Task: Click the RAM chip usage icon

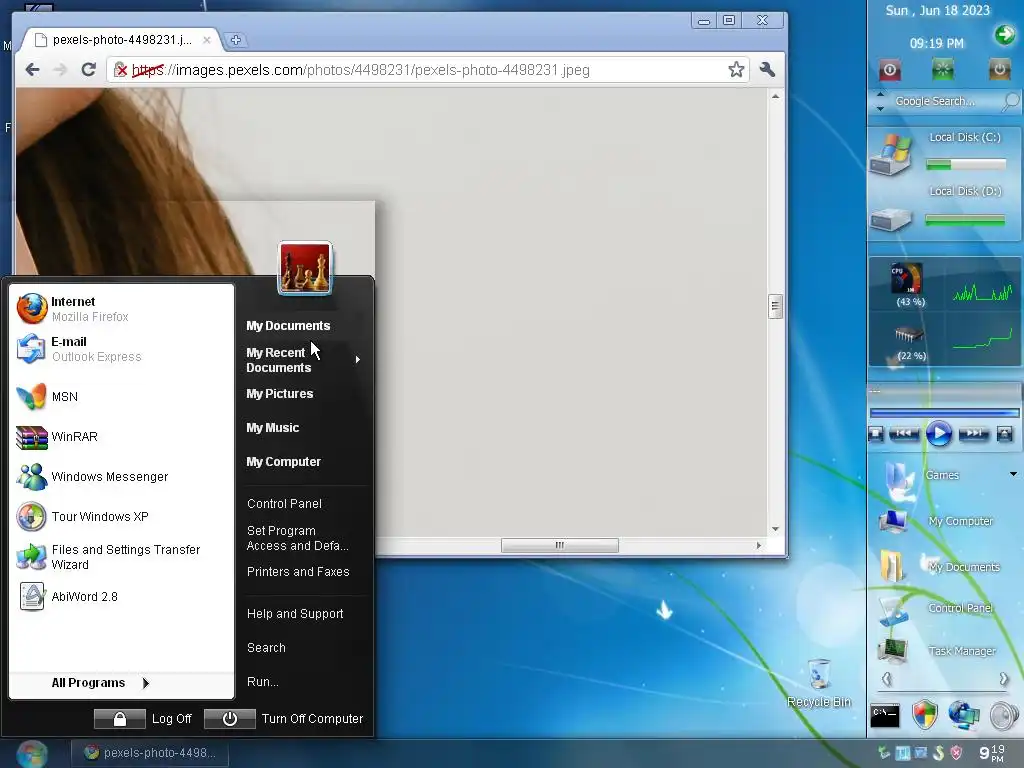Action: pos(908,336)
